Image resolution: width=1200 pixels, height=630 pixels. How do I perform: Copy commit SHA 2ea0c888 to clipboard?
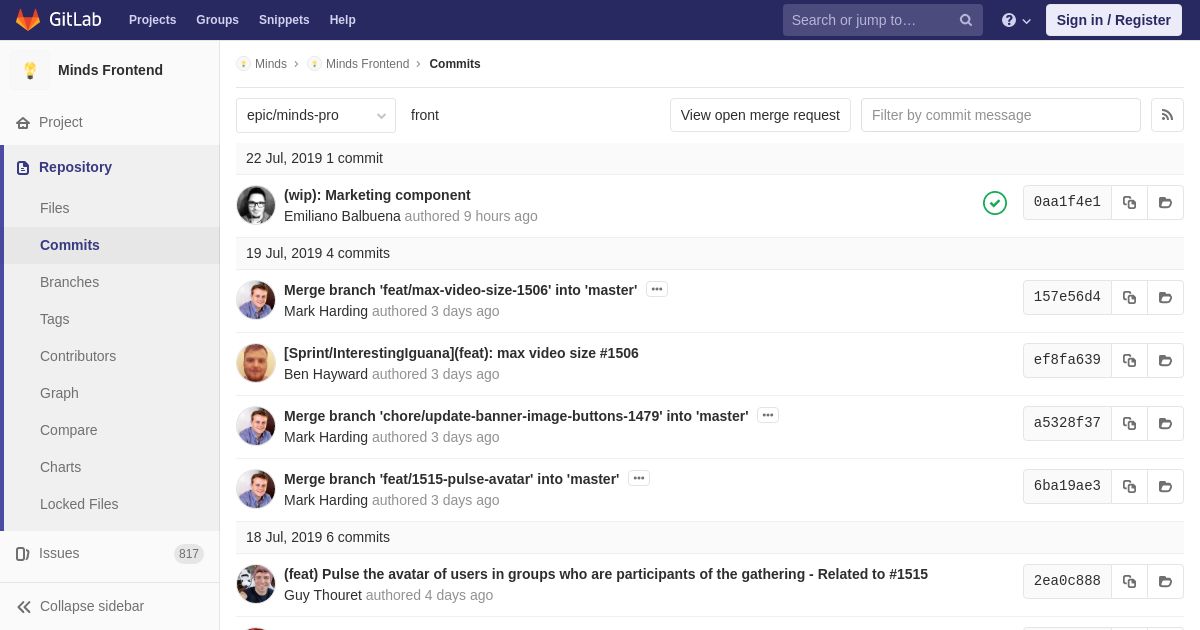(1129, 581)
